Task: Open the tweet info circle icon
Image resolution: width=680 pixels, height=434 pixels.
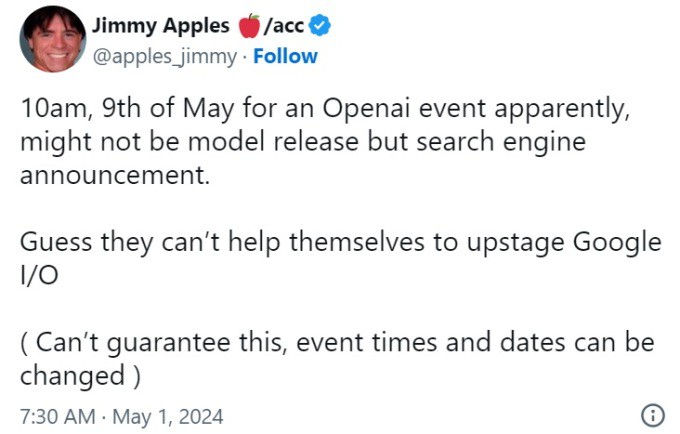Action: (652, 415)
